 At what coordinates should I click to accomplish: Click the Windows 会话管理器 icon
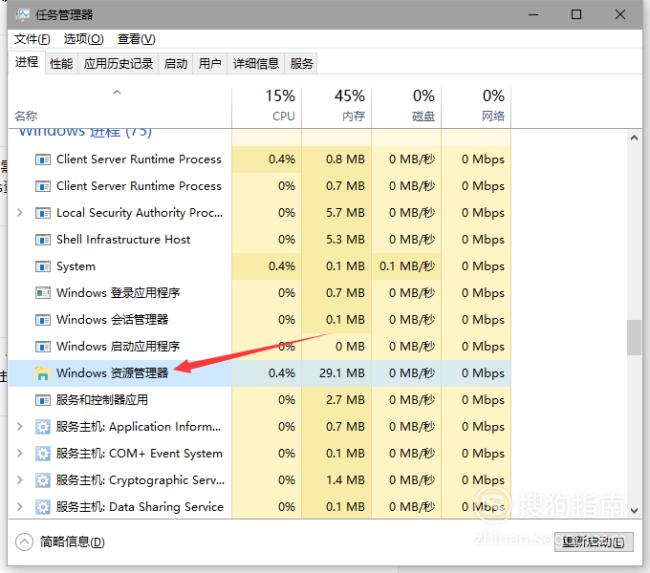pos(43,320)
